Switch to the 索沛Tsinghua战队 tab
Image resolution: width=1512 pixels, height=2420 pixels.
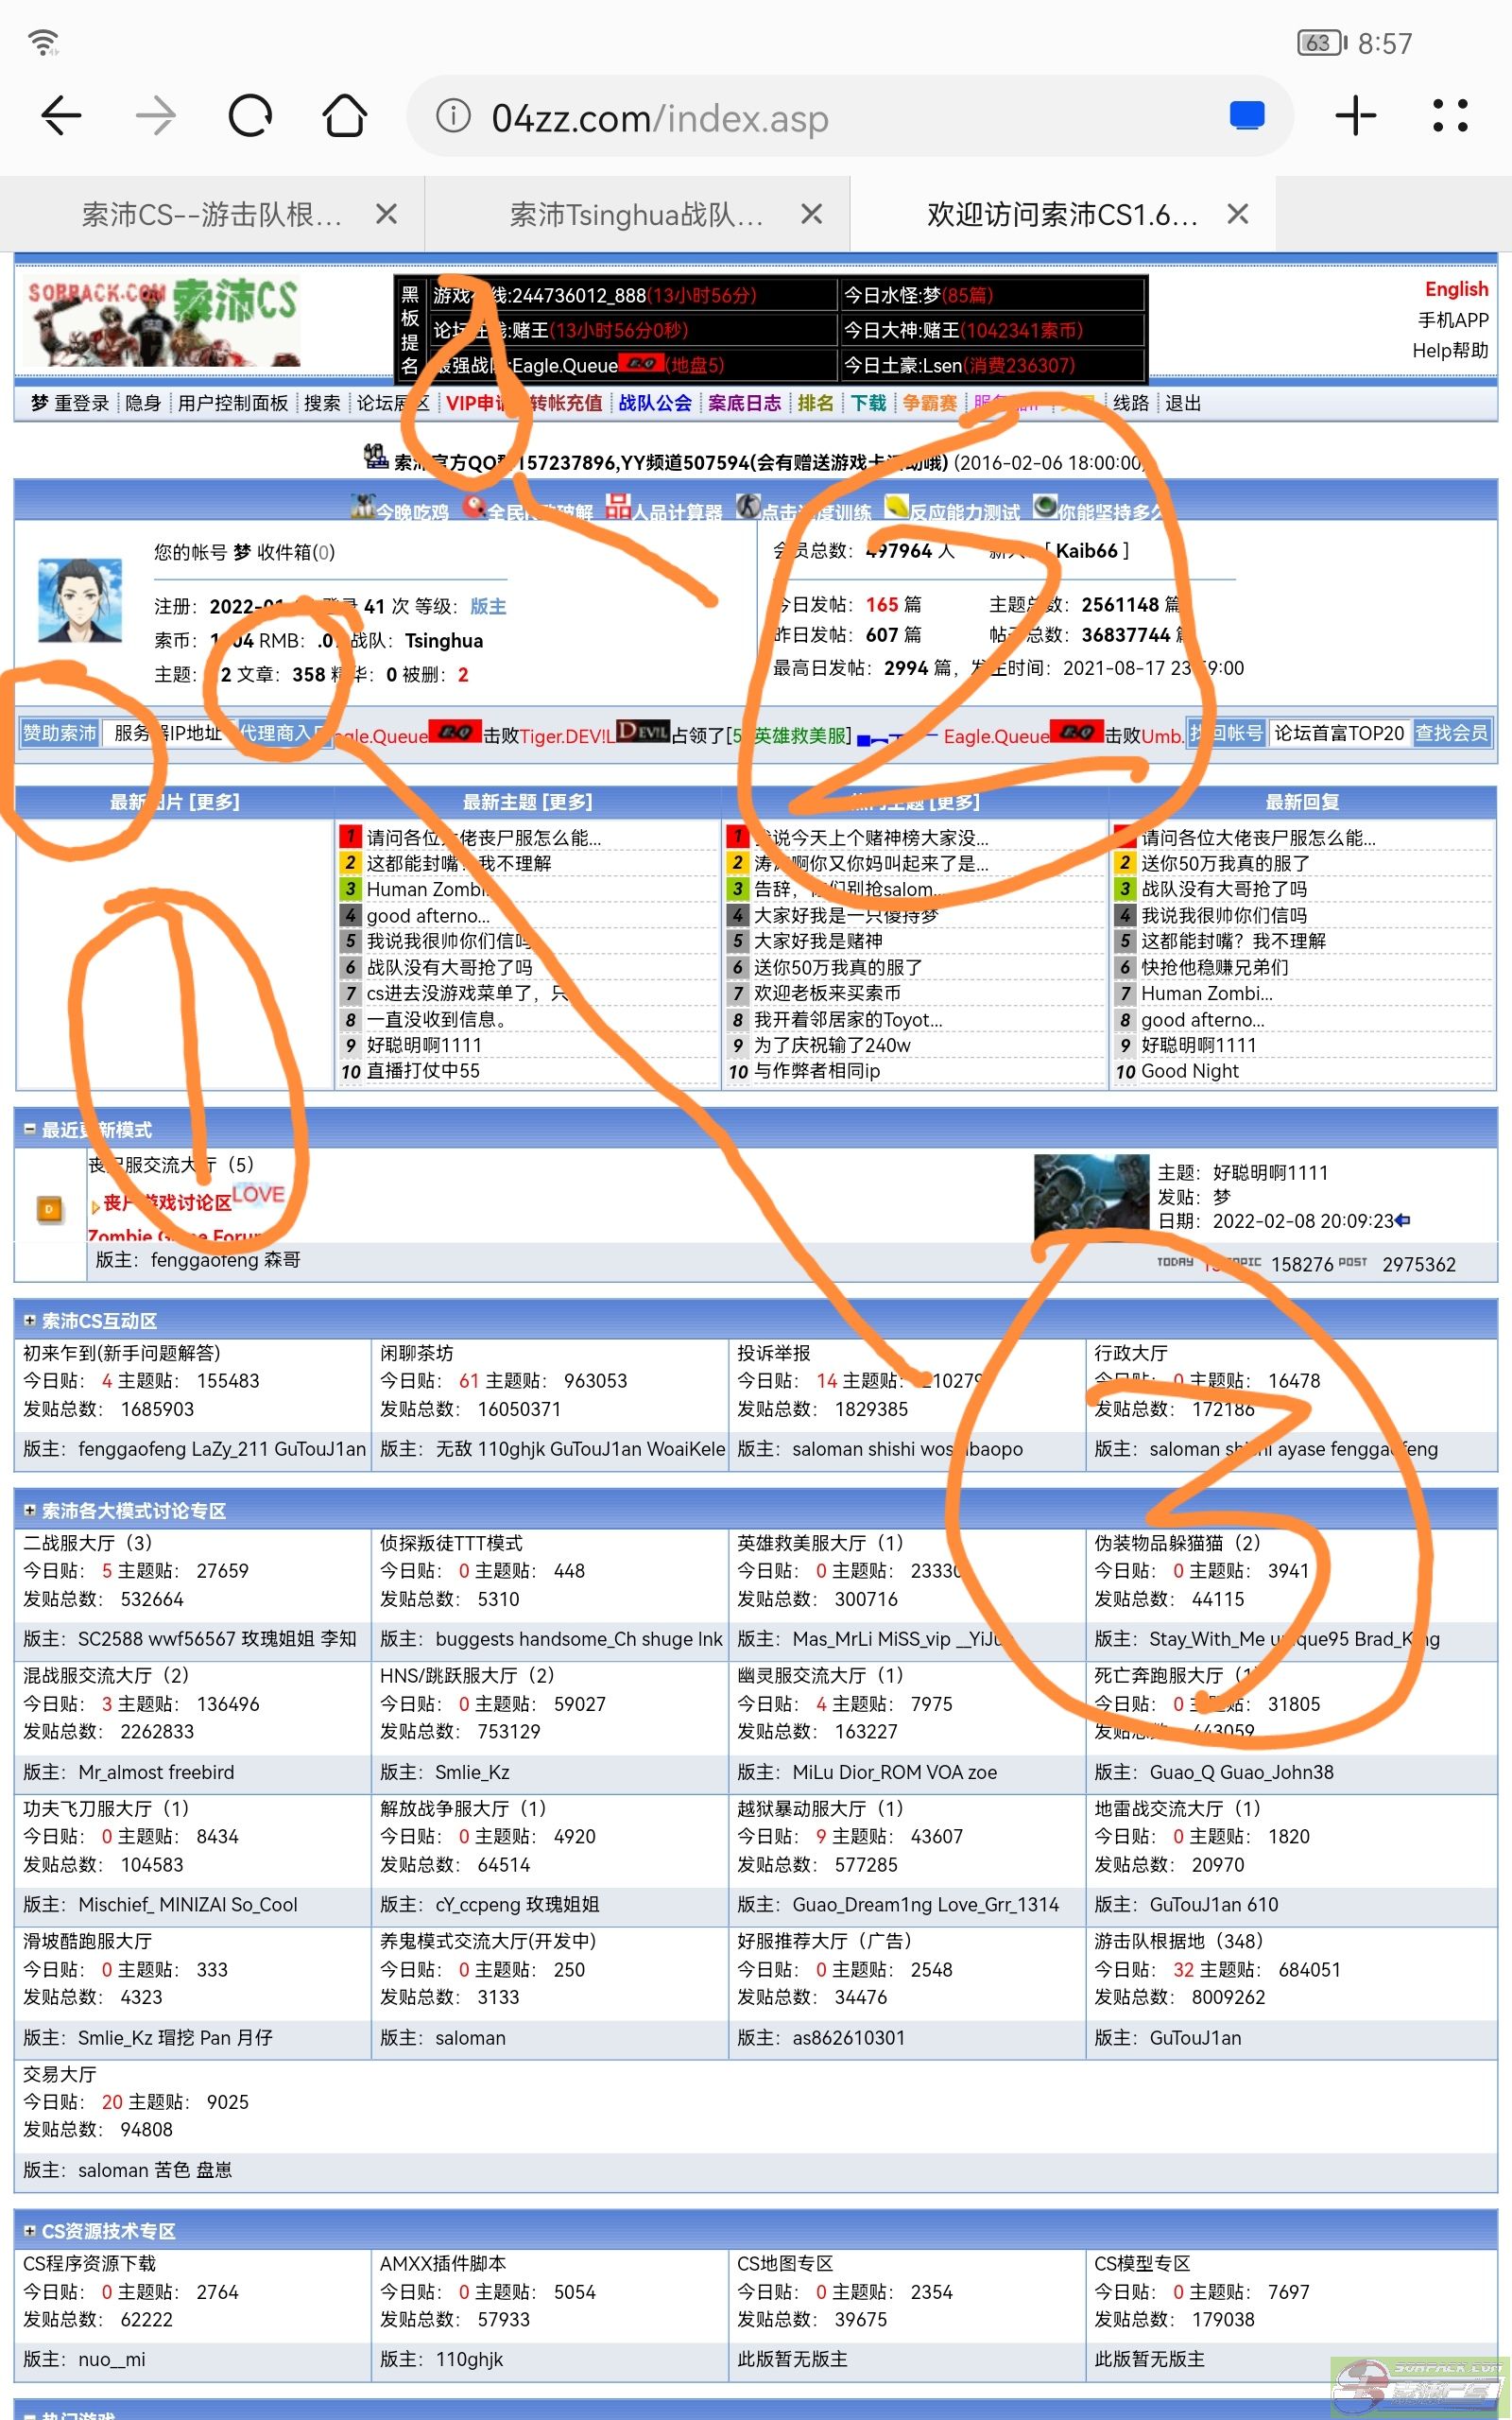[636, 214]
